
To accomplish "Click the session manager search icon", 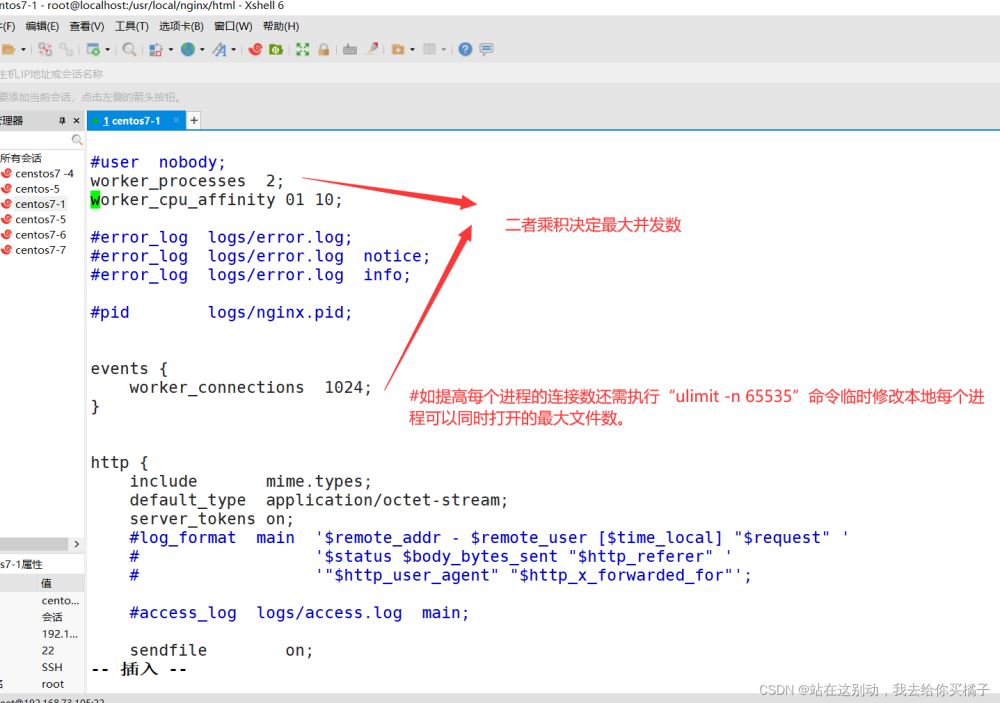I will click(x=77, y=139).
